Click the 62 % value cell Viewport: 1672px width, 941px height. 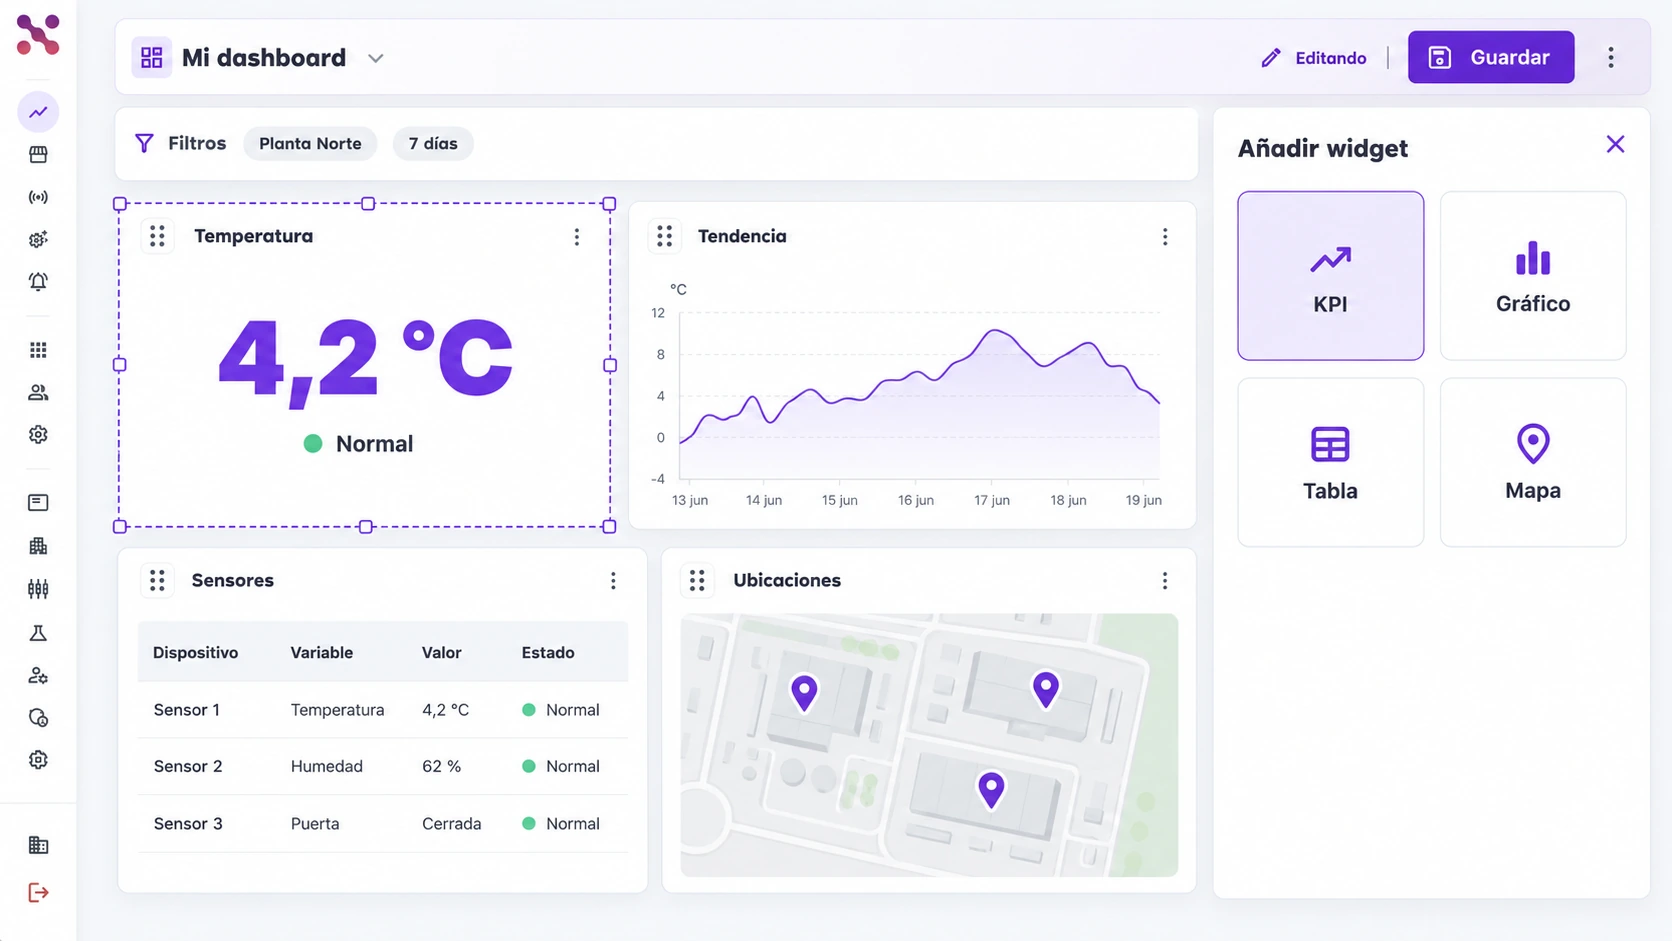point(441,767)
